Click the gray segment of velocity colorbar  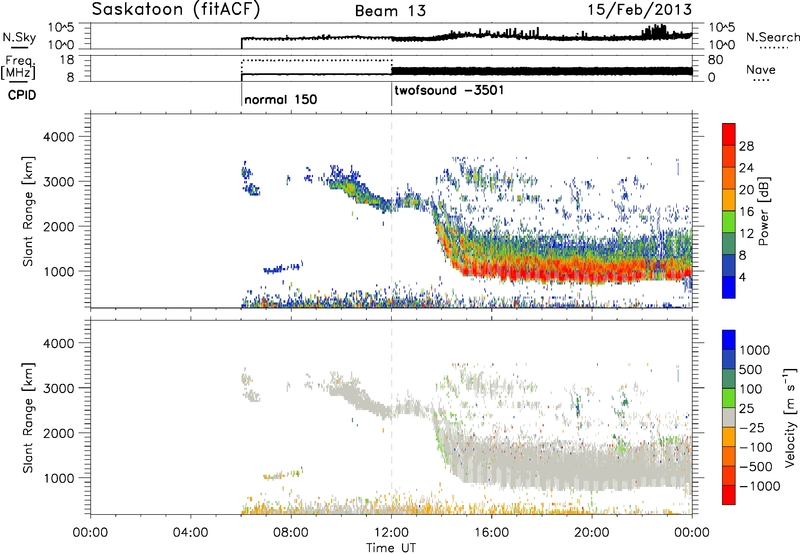click(x=729, y=417)
